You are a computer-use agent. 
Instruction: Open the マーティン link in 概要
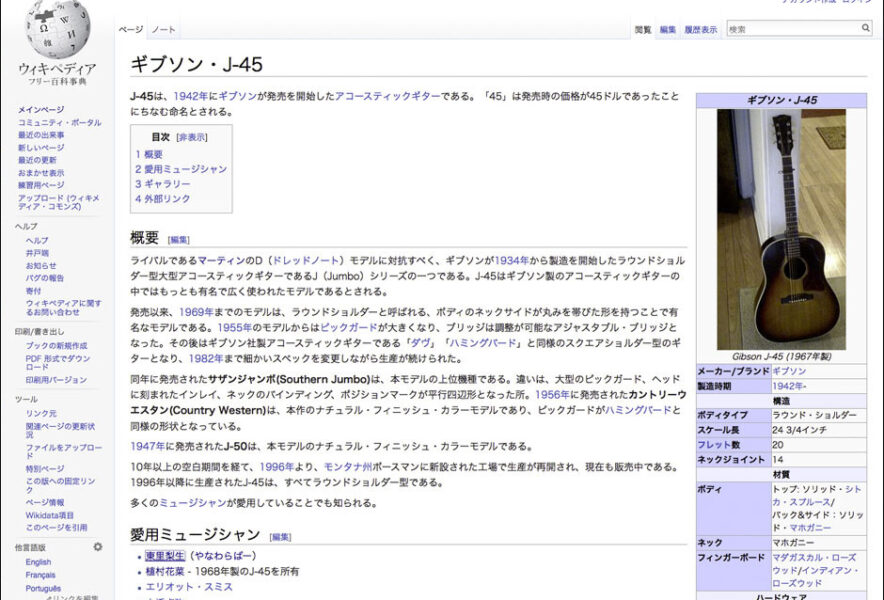(x=221, y=261)
